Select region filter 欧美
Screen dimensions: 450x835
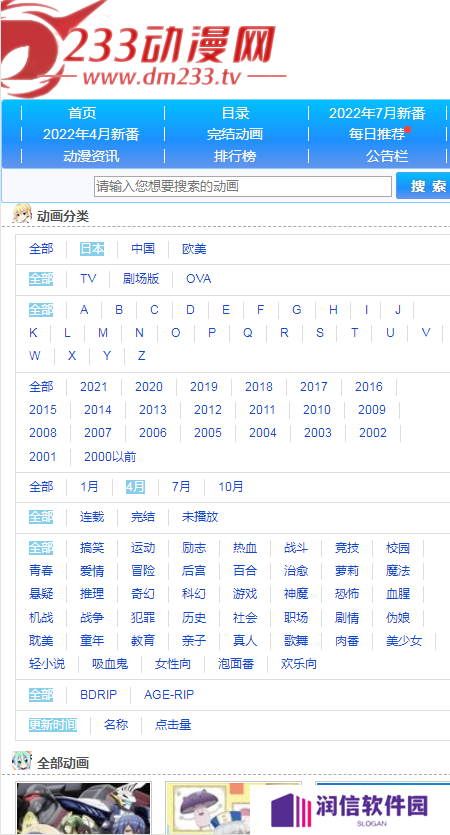tap(194, 249)
